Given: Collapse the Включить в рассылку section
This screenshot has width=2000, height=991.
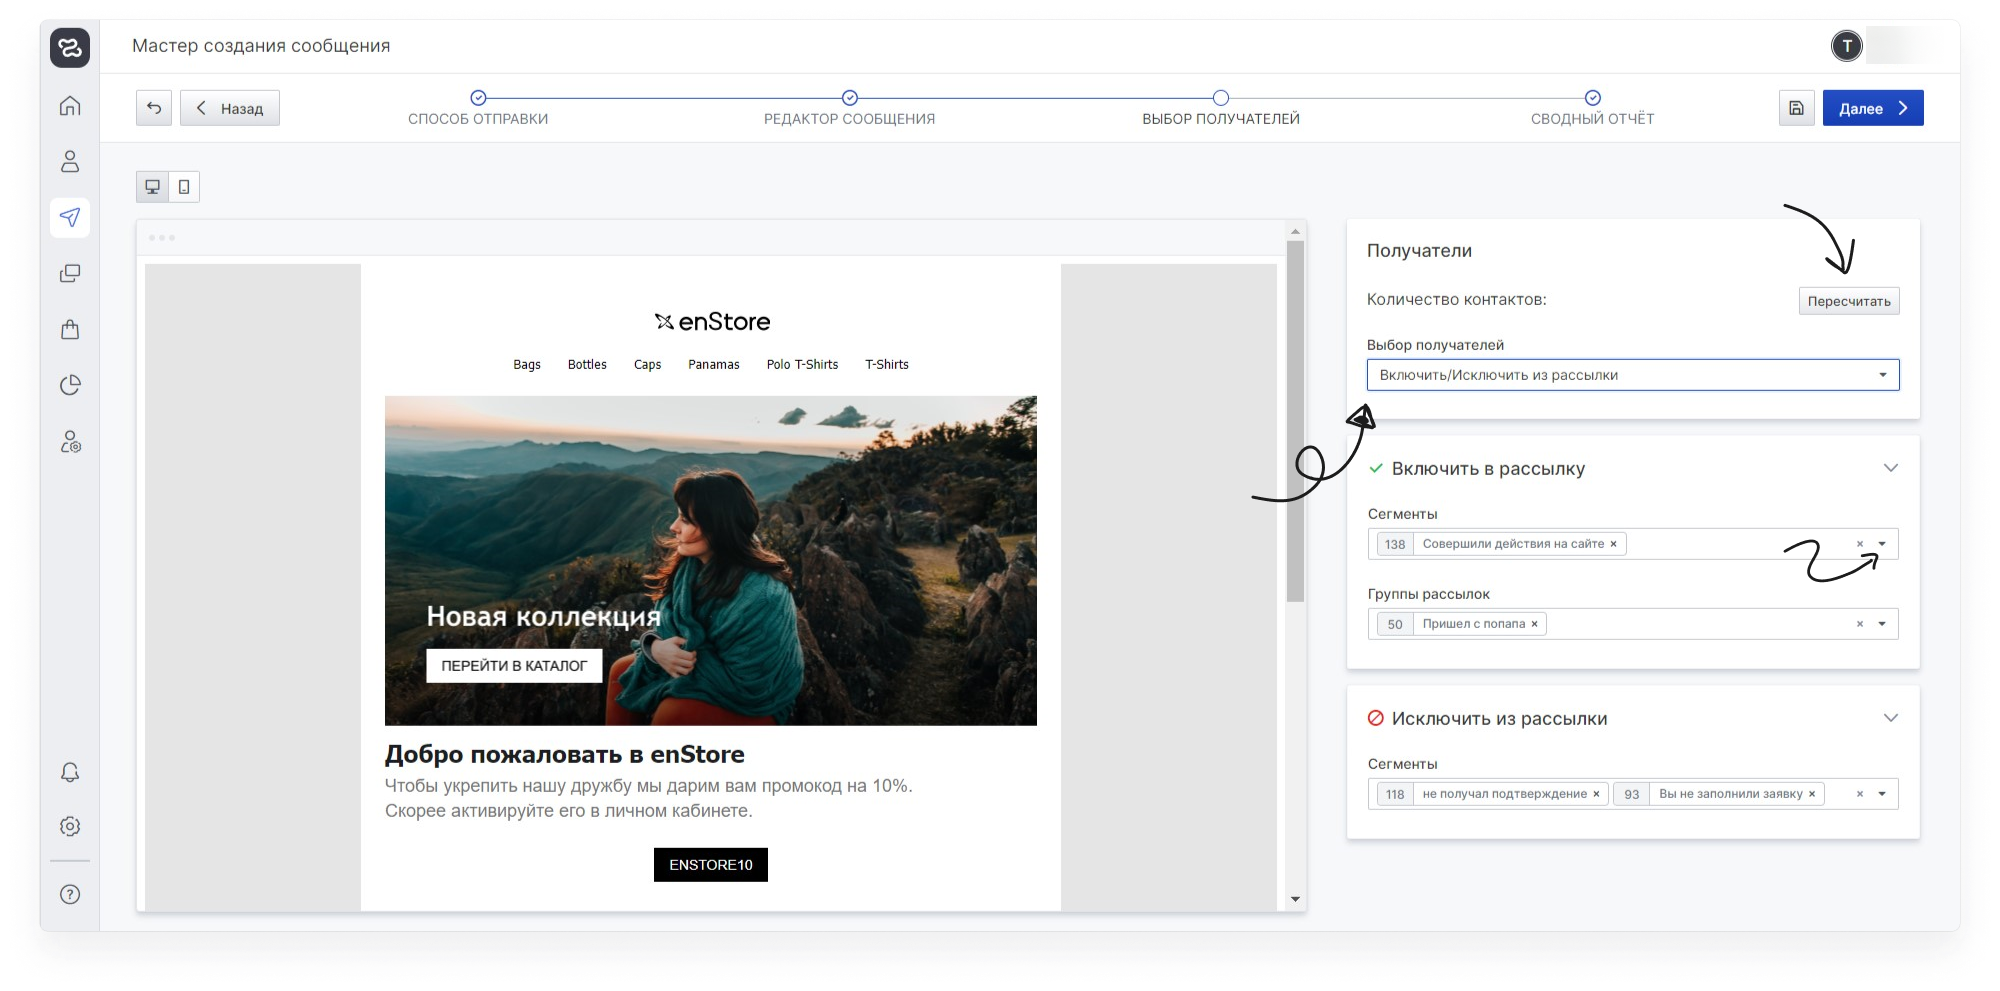Looking at the screenshot, I should click(x=1891, y=468).
